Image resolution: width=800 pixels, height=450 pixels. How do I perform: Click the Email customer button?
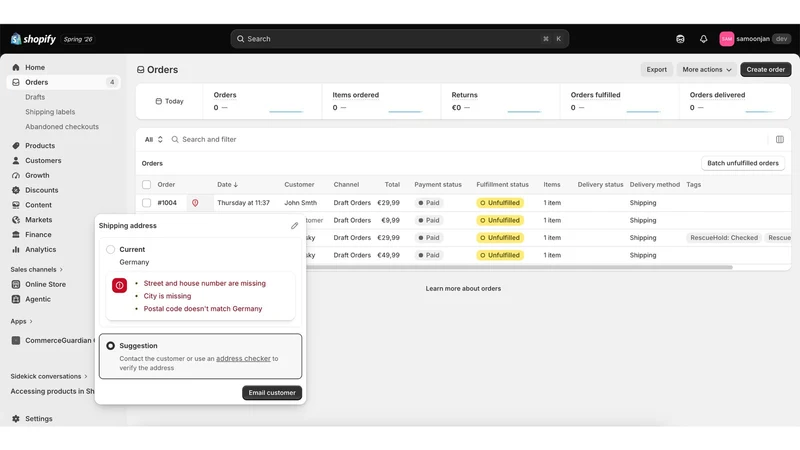tap(272, 393)
